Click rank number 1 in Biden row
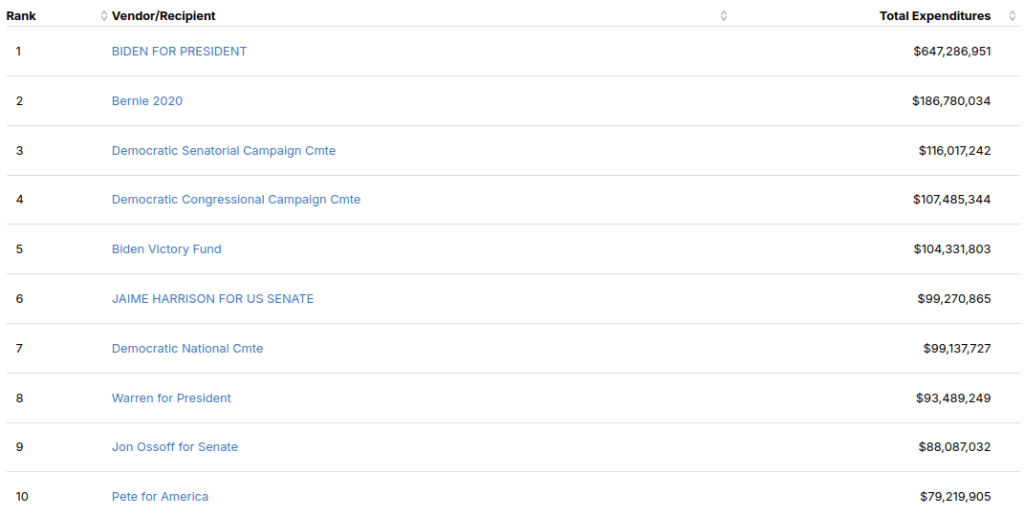The height and width of the screenshot is (516, 1024). pos(18,51)
